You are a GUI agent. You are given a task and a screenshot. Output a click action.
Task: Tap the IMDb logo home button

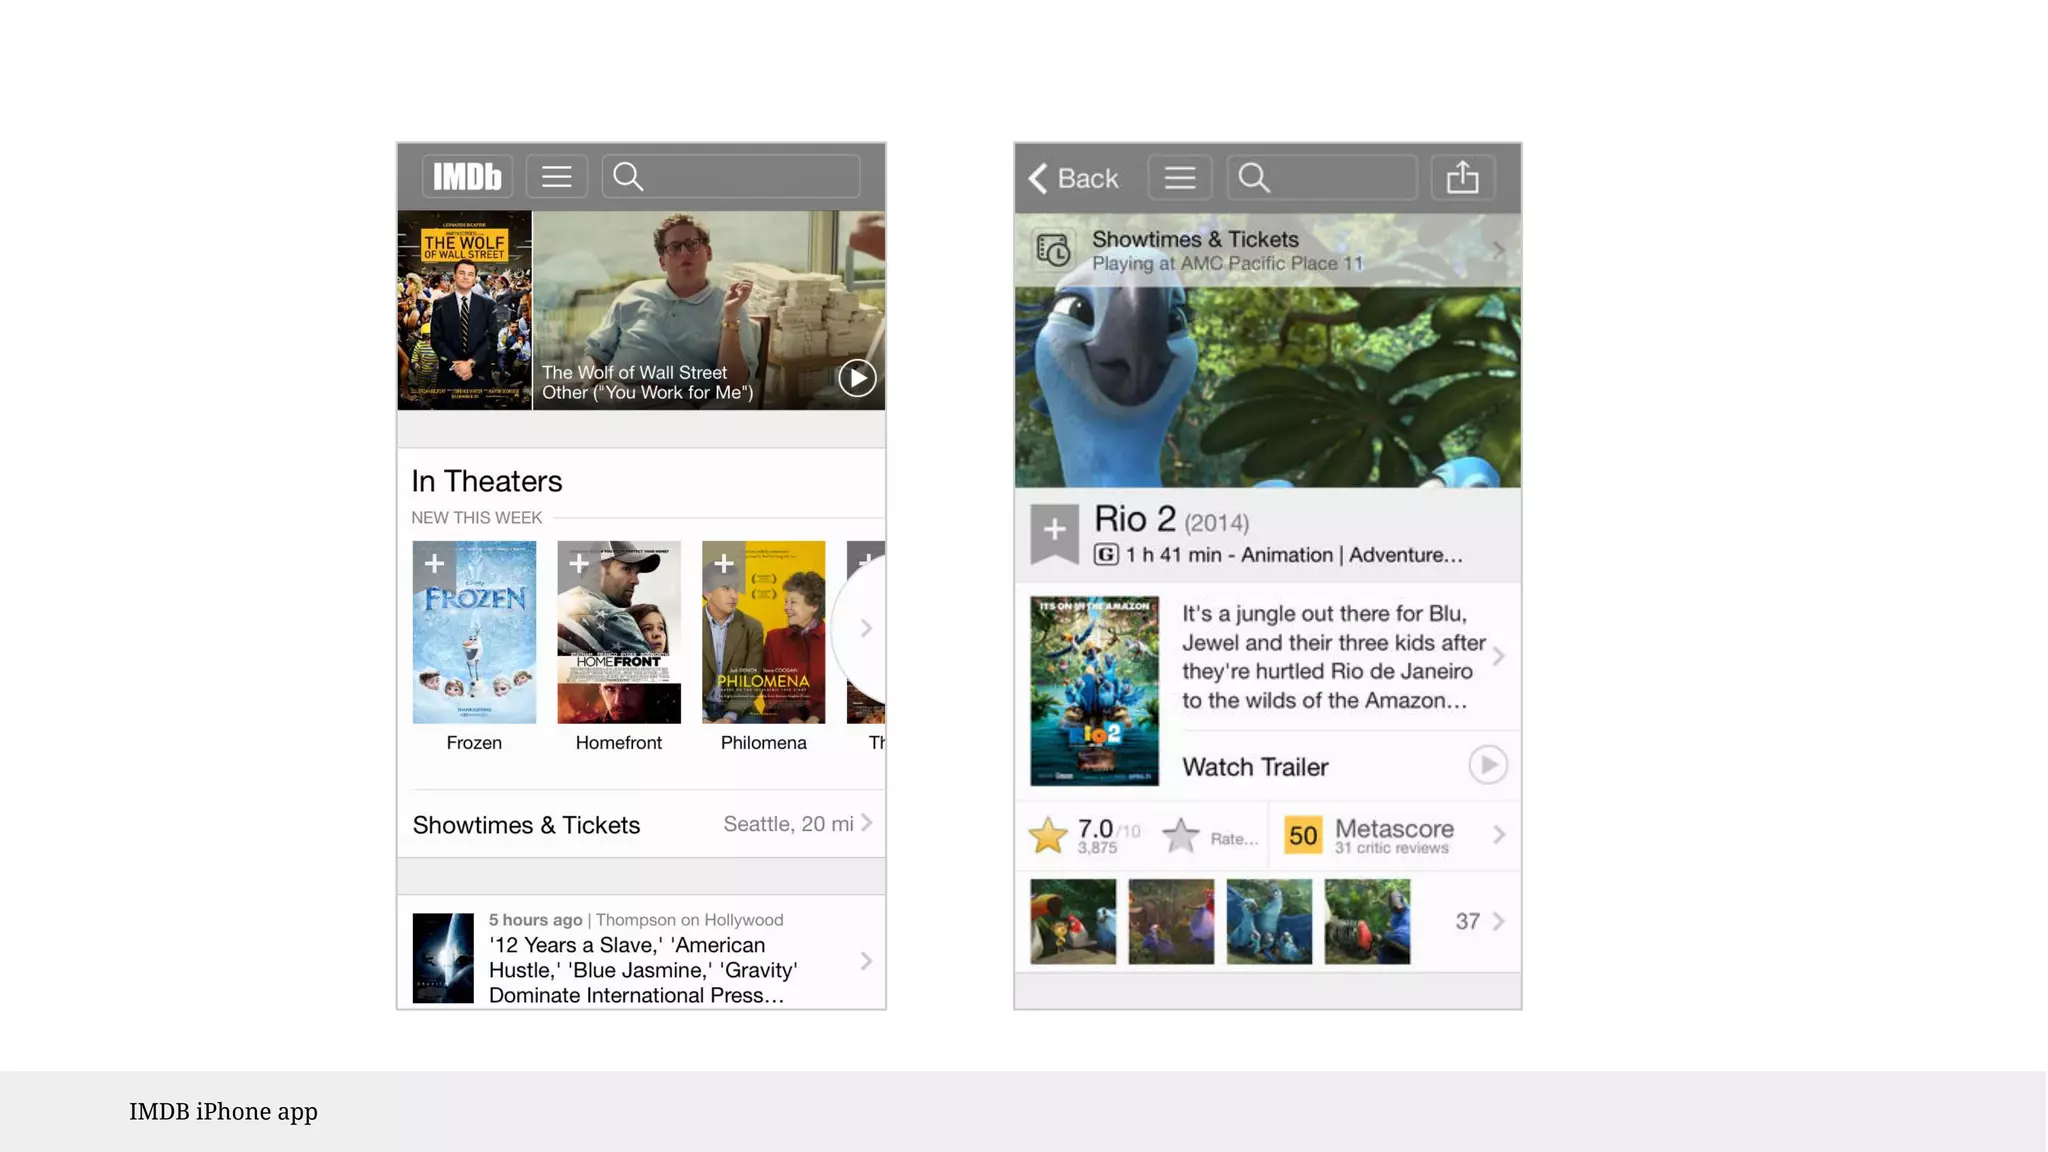pyautogui.click(x=467, y=177)
